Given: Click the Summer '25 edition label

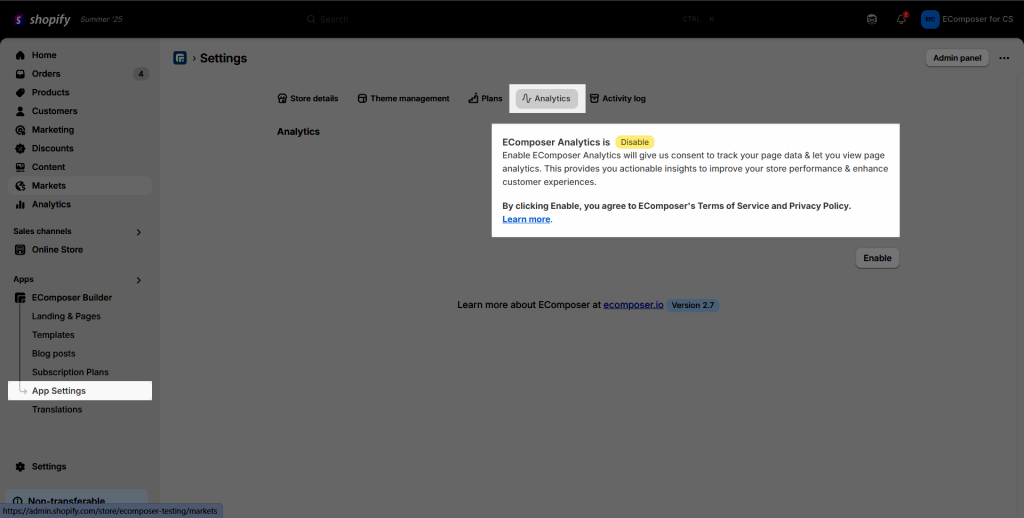Looking at the screenshot, I should pyautogui.click(x=101, y=20).
